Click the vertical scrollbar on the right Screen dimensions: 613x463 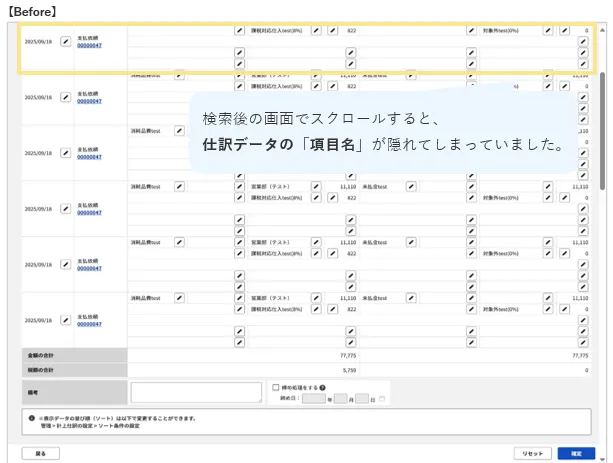pos(602,130)
